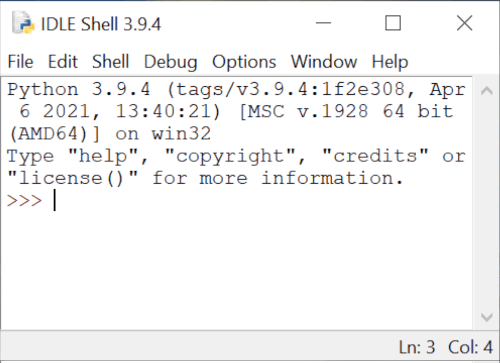Maximize the IDLE Shell window
This screenshot has height=363, width=500.
[393, 23]
